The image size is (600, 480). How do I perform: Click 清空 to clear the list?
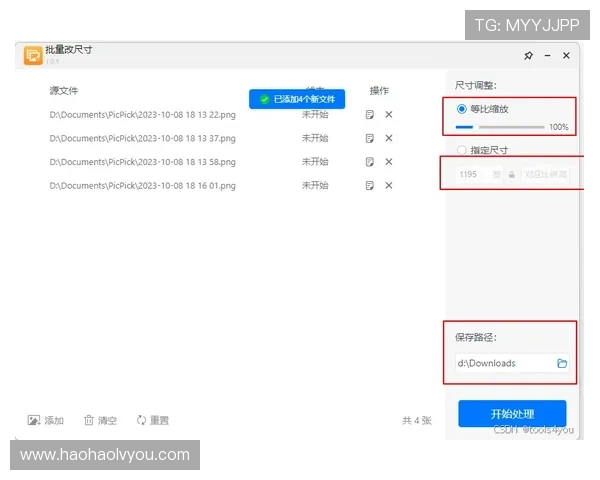100,421
